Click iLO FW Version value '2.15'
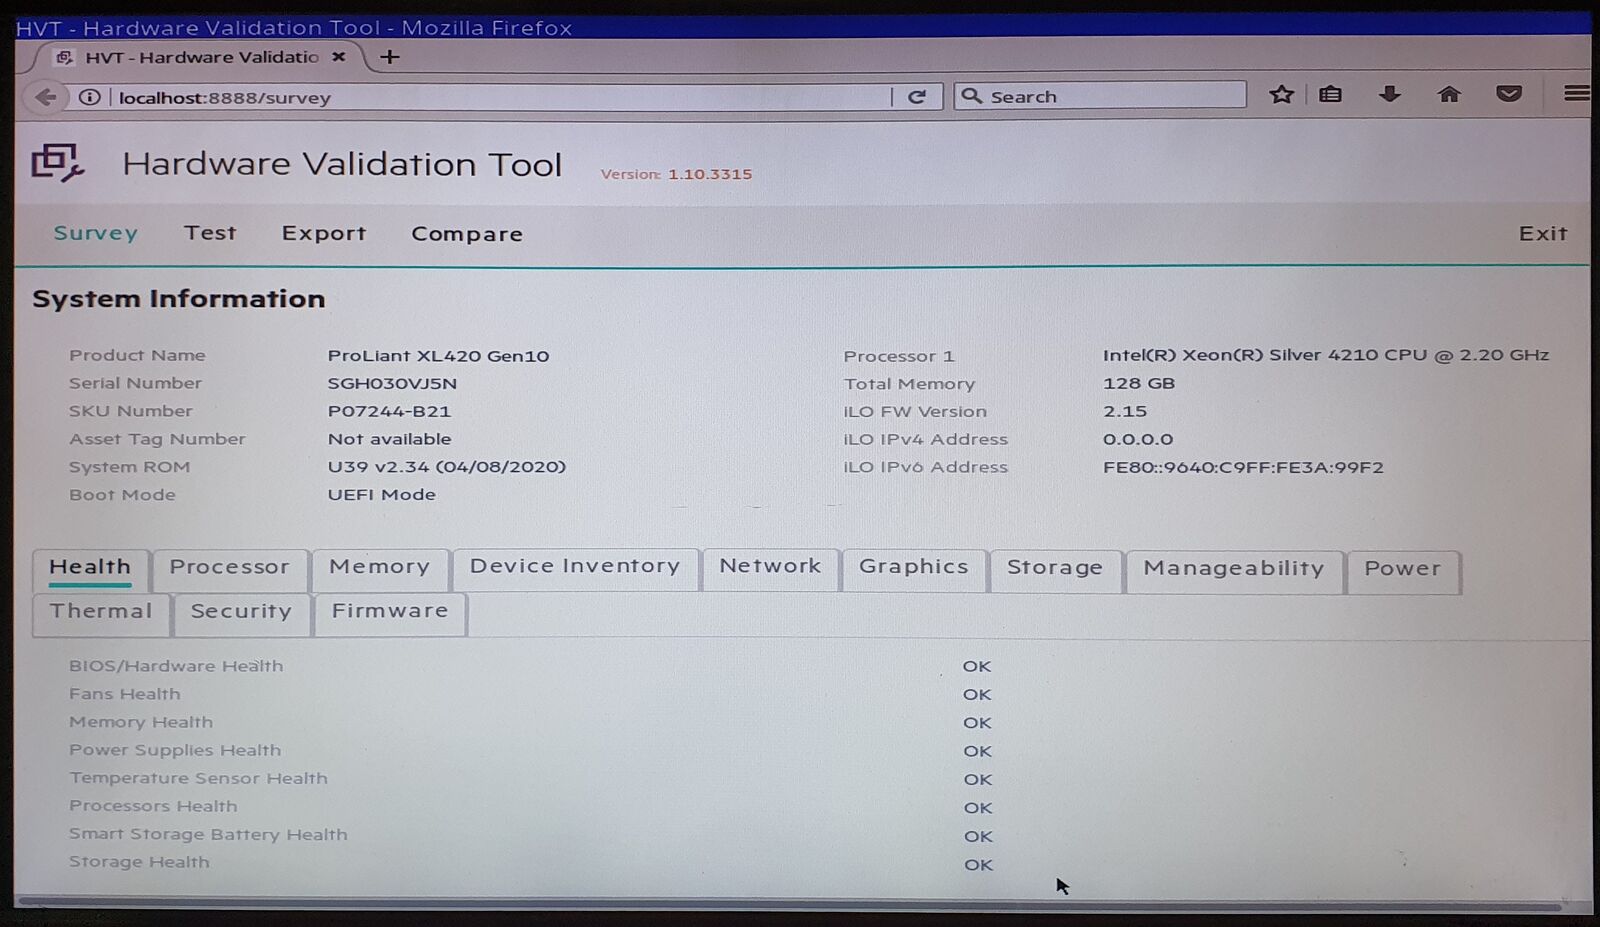This screenshot has width=1600, height=927. 1125,411
